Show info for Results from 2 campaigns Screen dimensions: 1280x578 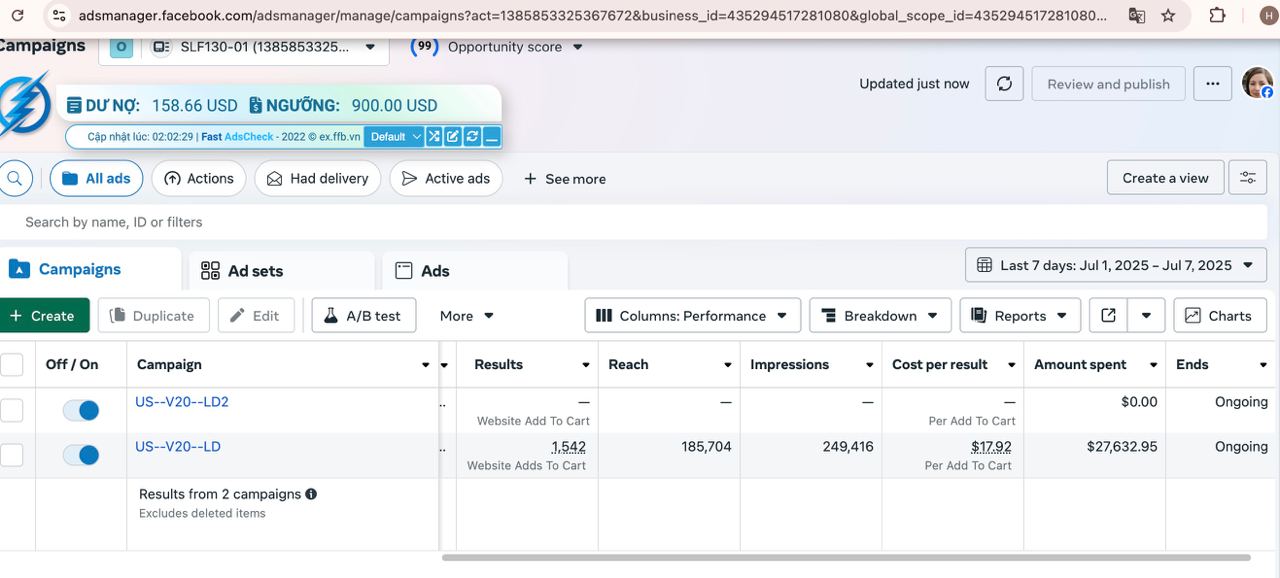click(311, 494)
